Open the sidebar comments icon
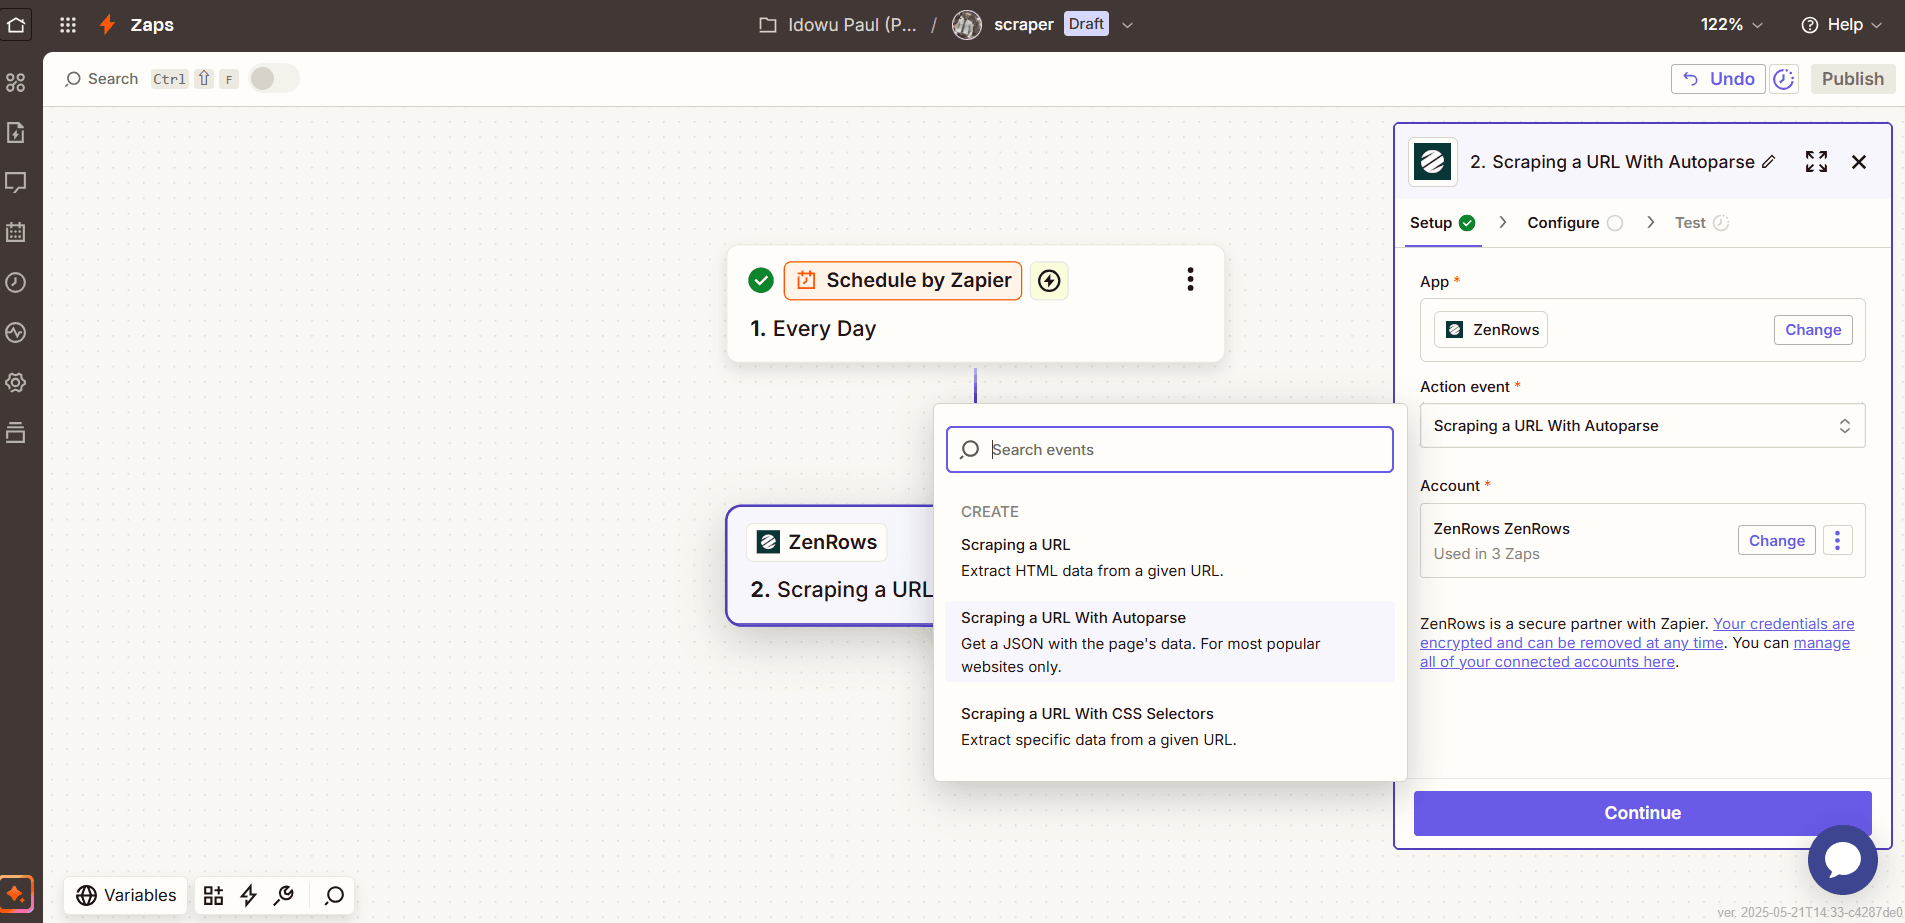 click(x=16, y=182)
